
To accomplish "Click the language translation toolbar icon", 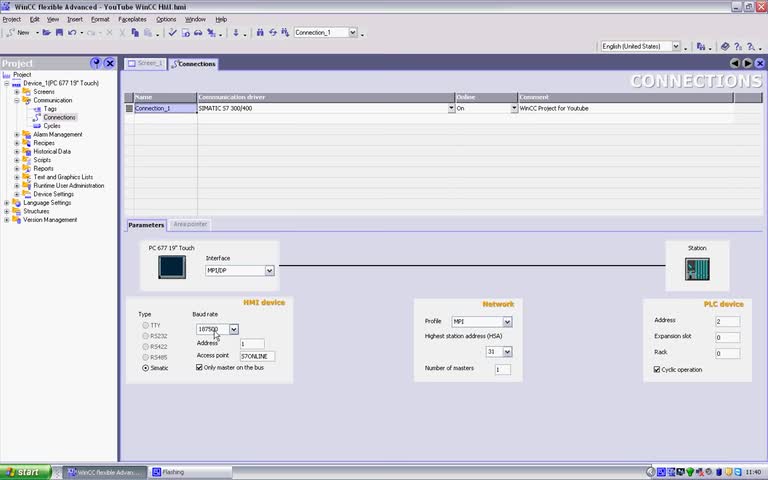I will [x=701, y=47].
